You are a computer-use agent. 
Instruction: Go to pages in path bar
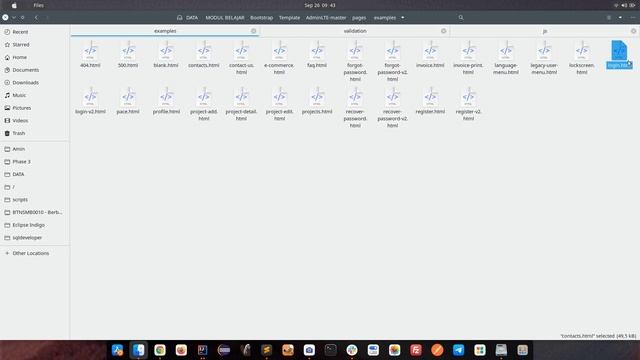pyautogui.click(x=359, y=18)
